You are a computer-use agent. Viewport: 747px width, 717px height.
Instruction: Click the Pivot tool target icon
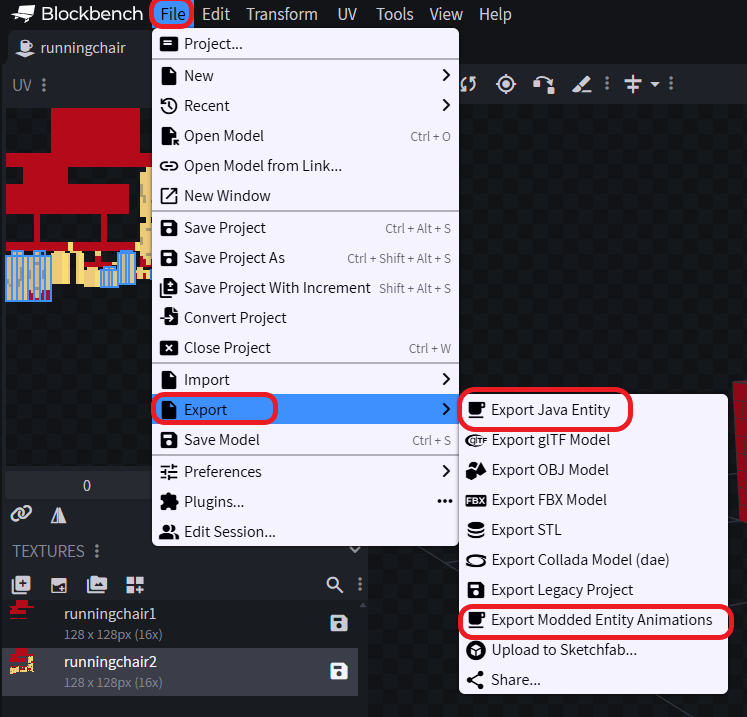[x=506, y=84]
